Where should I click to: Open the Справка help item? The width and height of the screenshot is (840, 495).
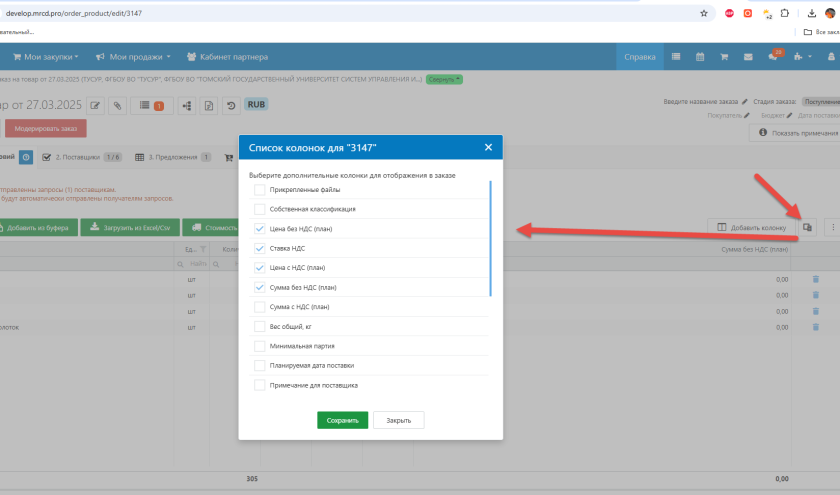pyautogui.click(x=640, y=57)
